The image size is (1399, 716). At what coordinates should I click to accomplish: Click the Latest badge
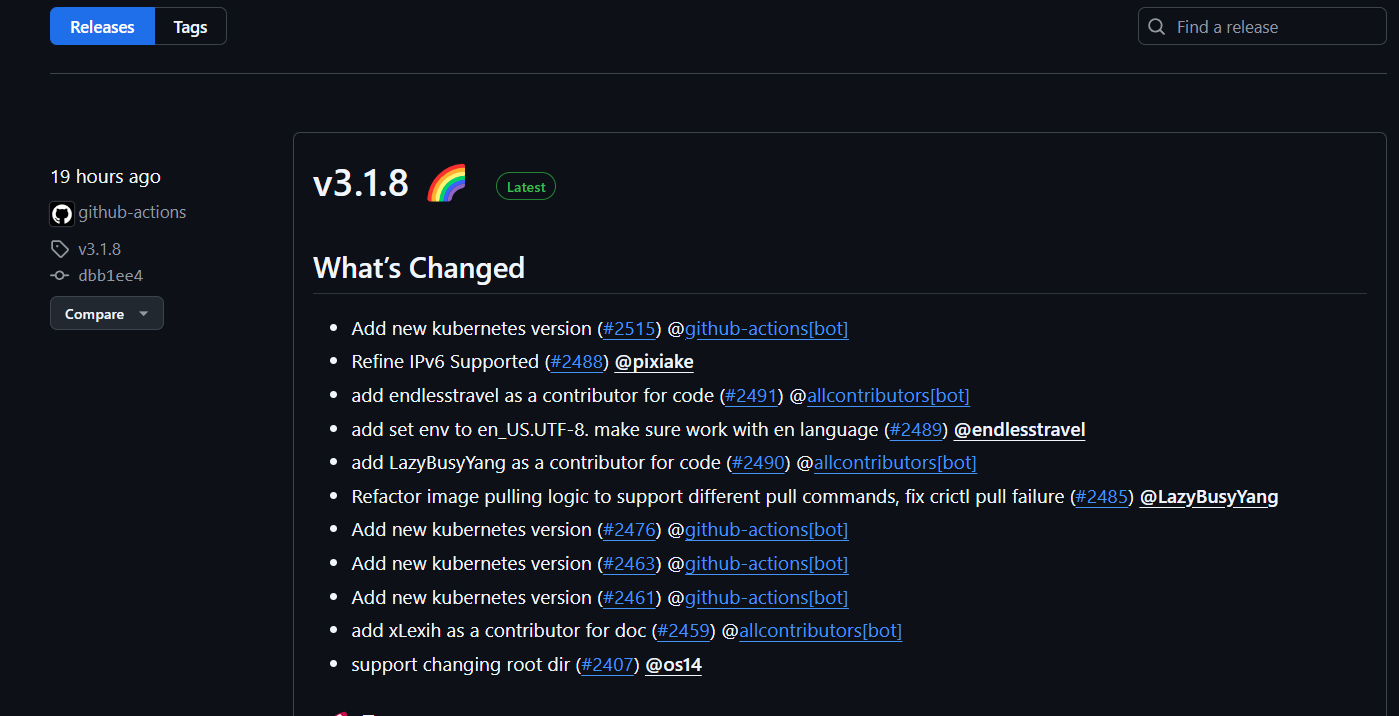click(526, 187)
